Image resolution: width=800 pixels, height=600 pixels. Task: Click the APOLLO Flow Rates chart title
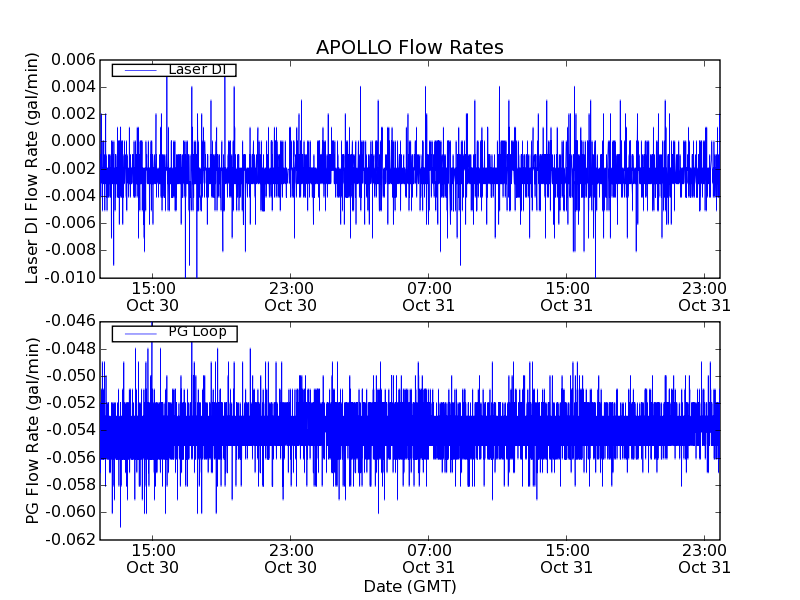(409, 47)
